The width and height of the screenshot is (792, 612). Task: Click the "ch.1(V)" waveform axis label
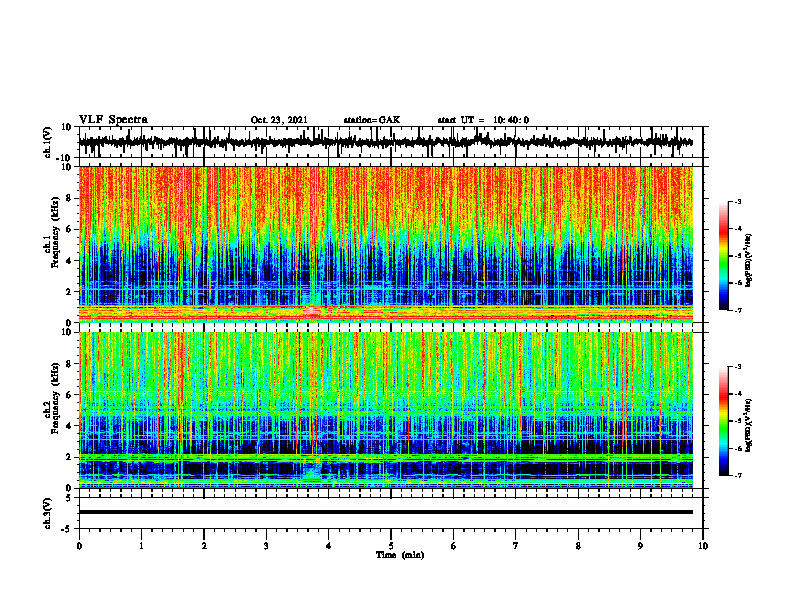[47, 142]
